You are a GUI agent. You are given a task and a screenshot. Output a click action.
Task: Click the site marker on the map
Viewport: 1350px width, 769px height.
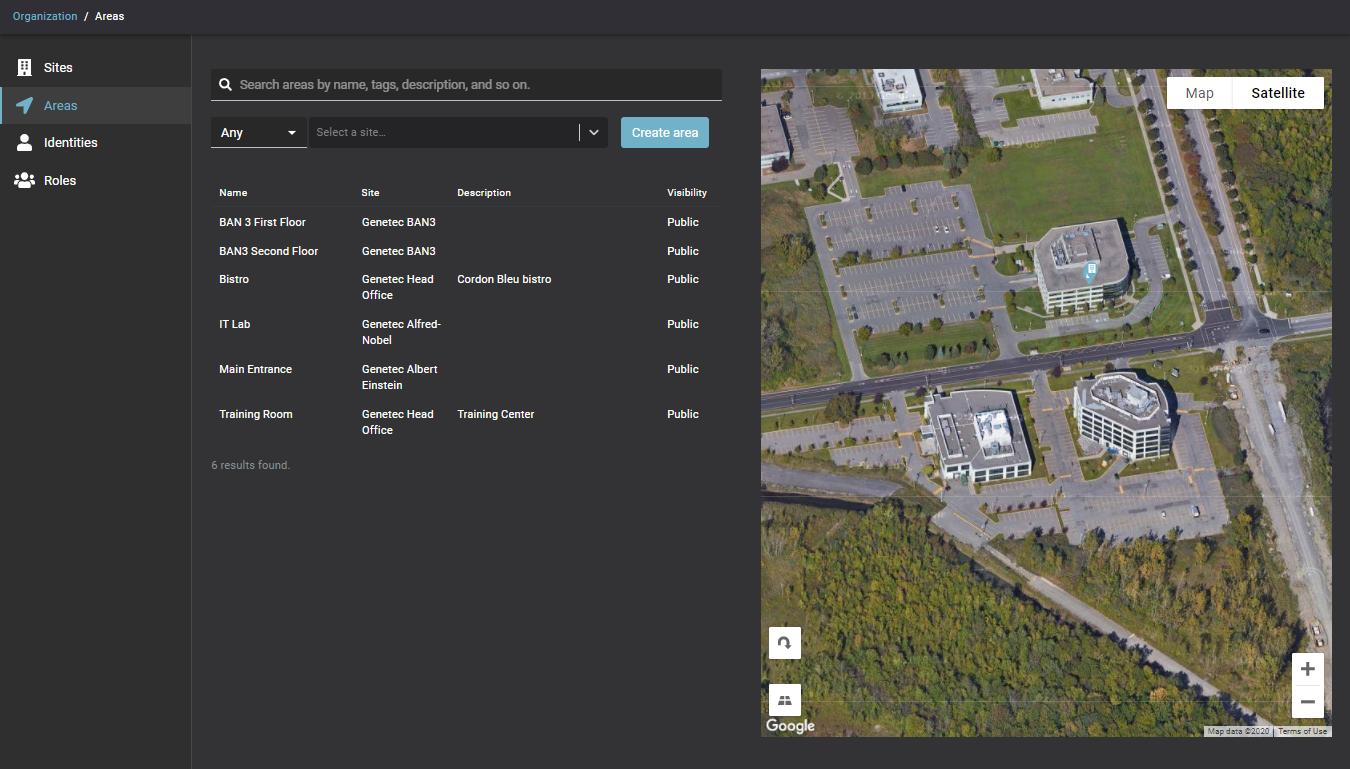click(1092, 270)
